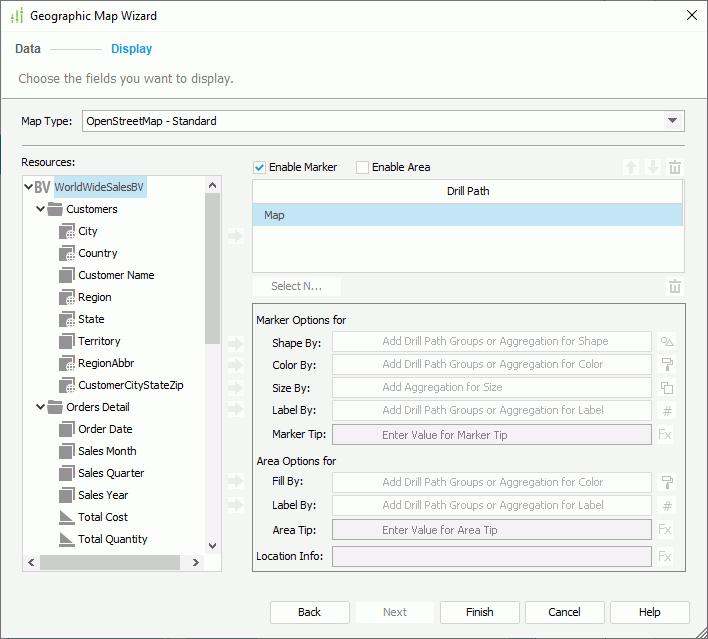Open the Map Type dropdown
The height and width of the screenshot is (639, 708).
[672, 121]
